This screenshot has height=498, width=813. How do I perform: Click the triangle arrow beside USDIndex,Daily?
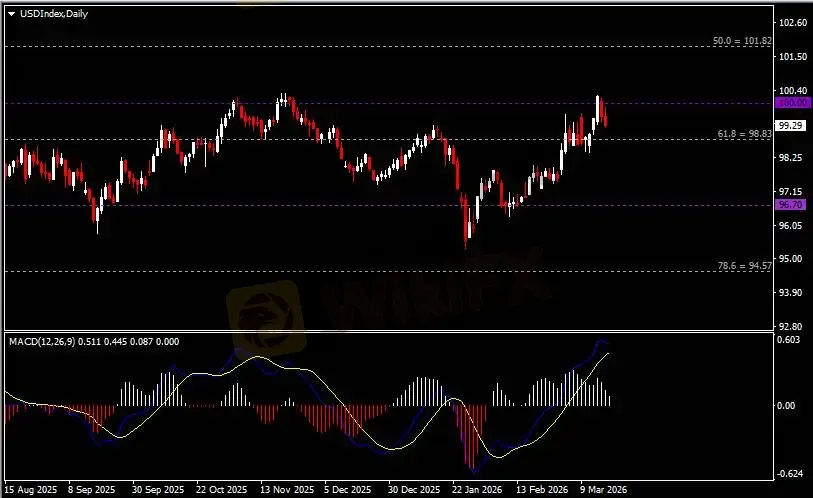[11, 13]
